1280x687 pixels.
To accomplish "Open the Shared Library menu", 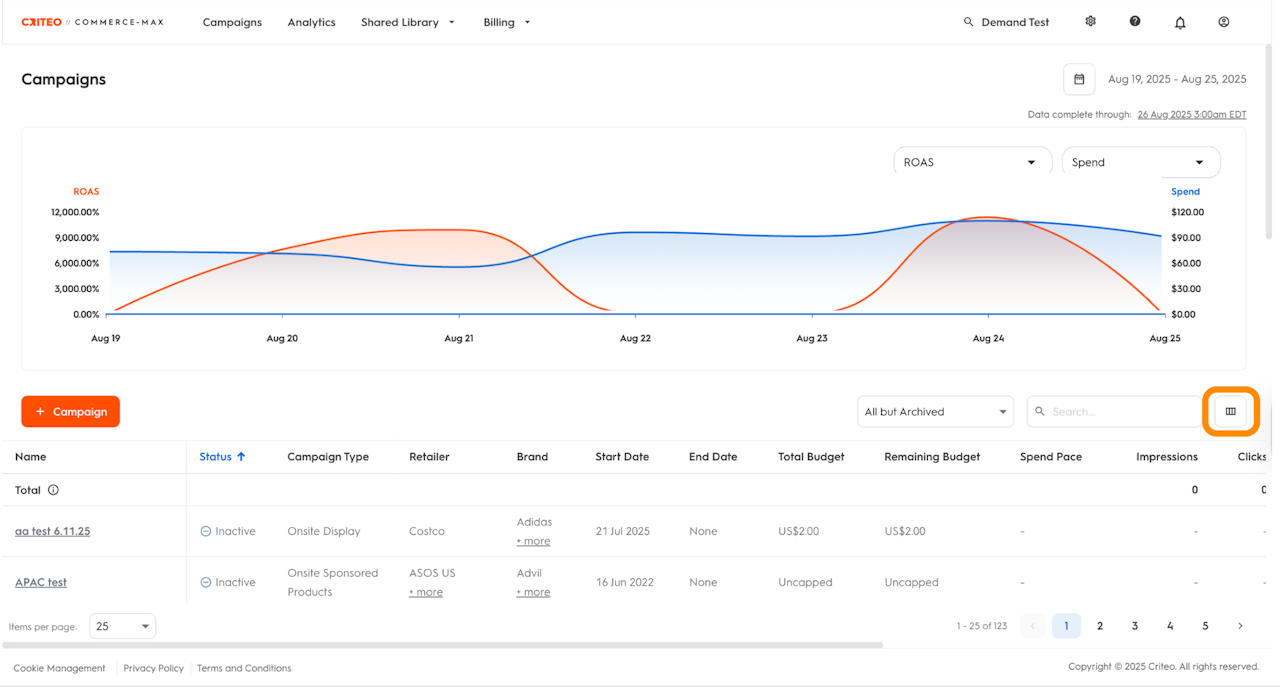I will pos(407,22).
